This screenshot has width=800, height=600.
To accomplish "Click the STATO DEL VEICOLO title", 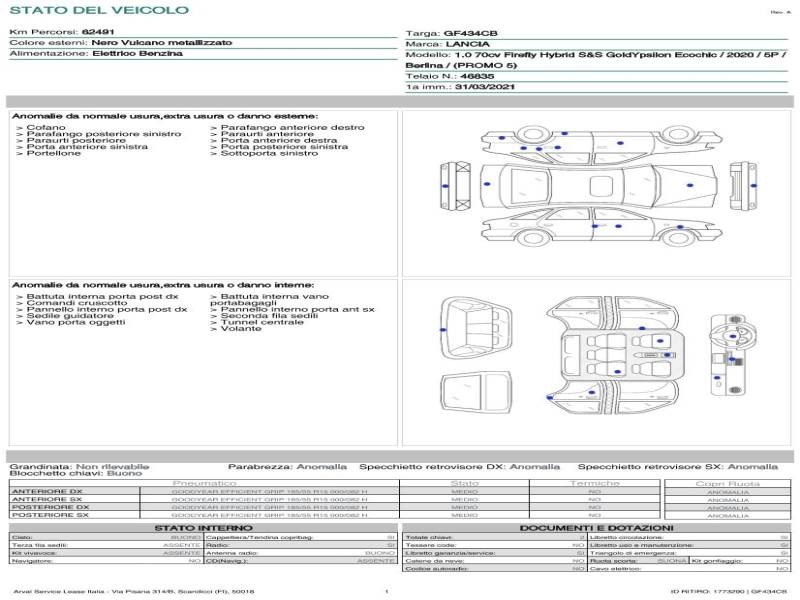I will click(x=99, y=10).
